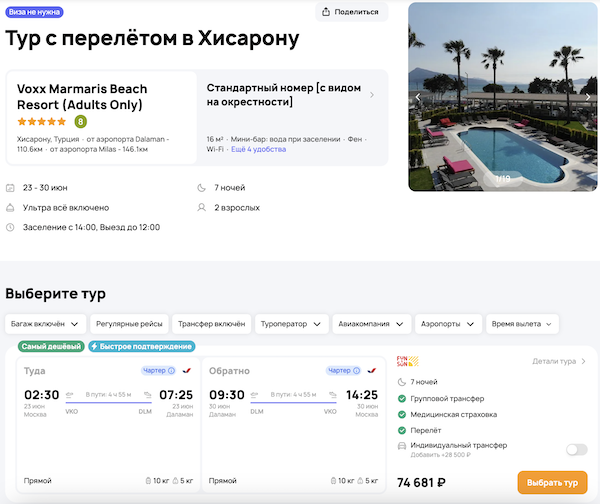Click the Чартер info icon on outbound flight
Viewport: 600px width, 504px height.
coord(172,370)
